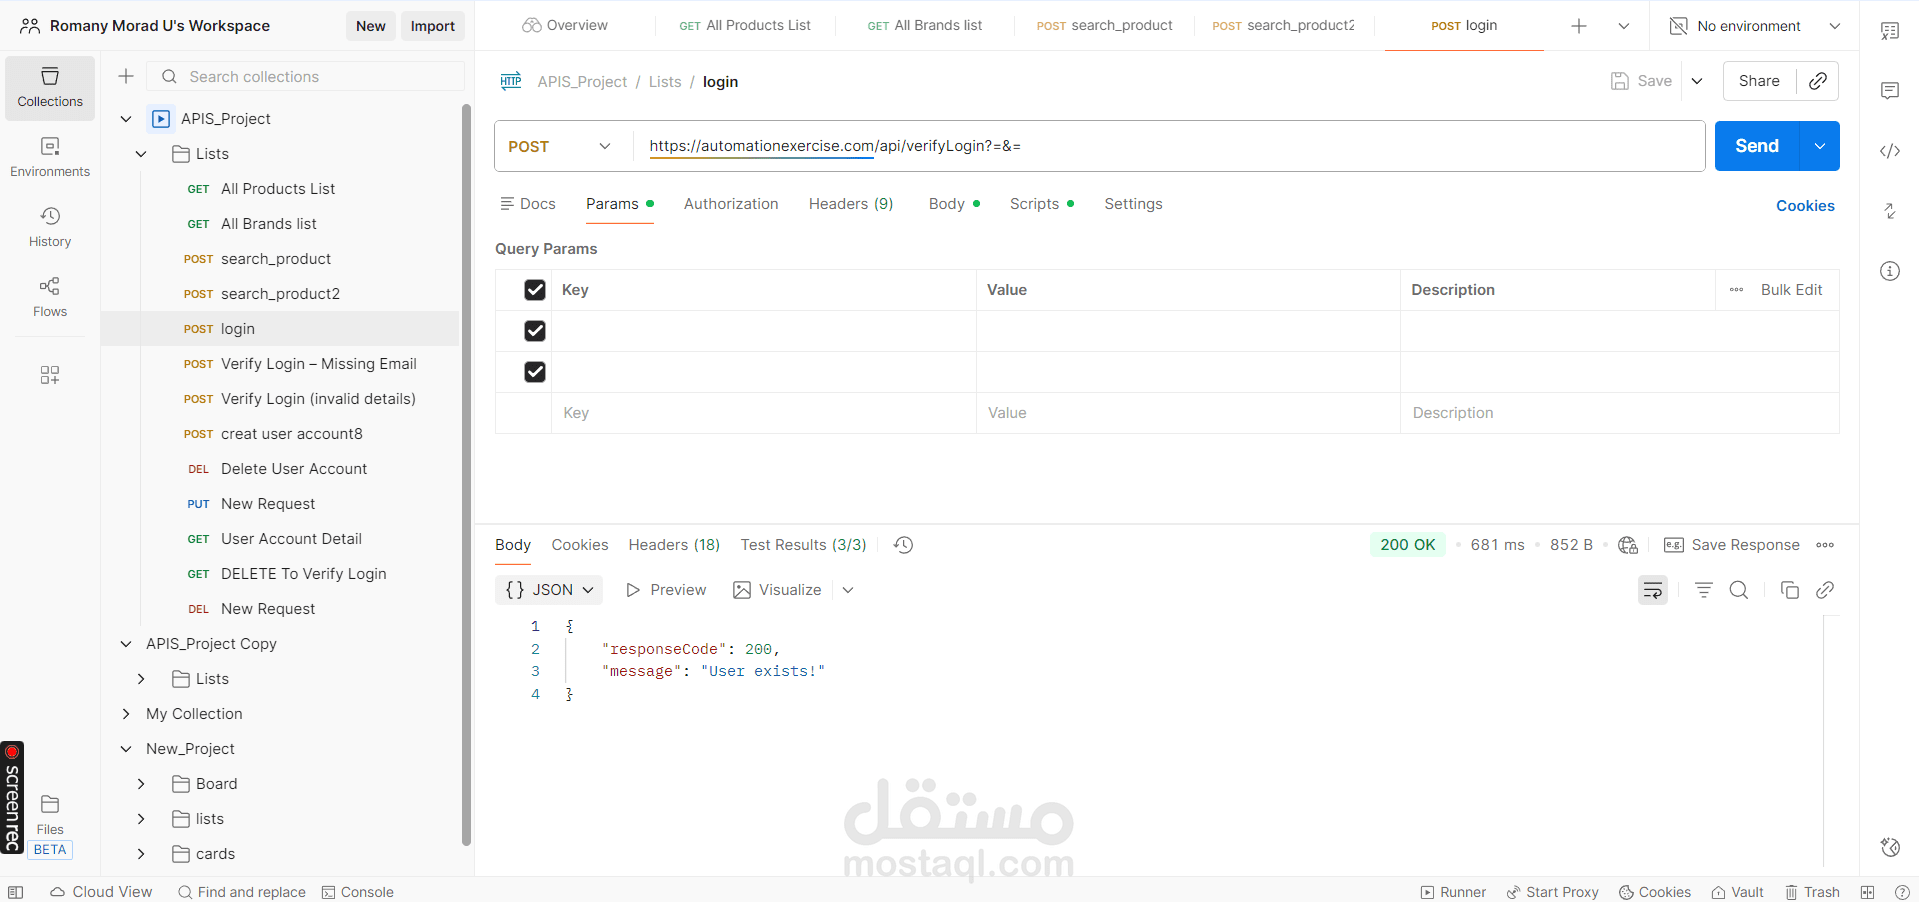Switch to the Authorization tab
This screenshot has height=902, width=1919.
coord(731,204)
